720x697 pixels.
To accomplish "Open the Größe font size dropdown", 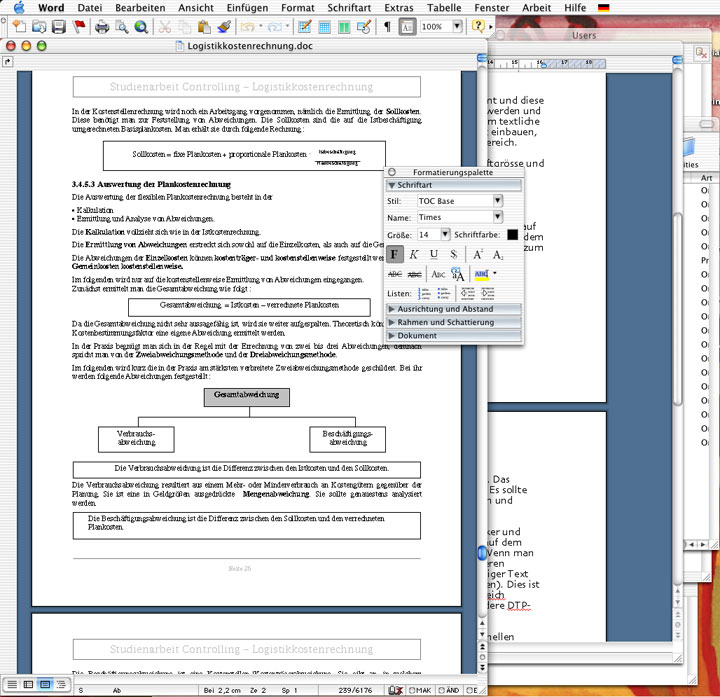I will click(x=445, y=234).
